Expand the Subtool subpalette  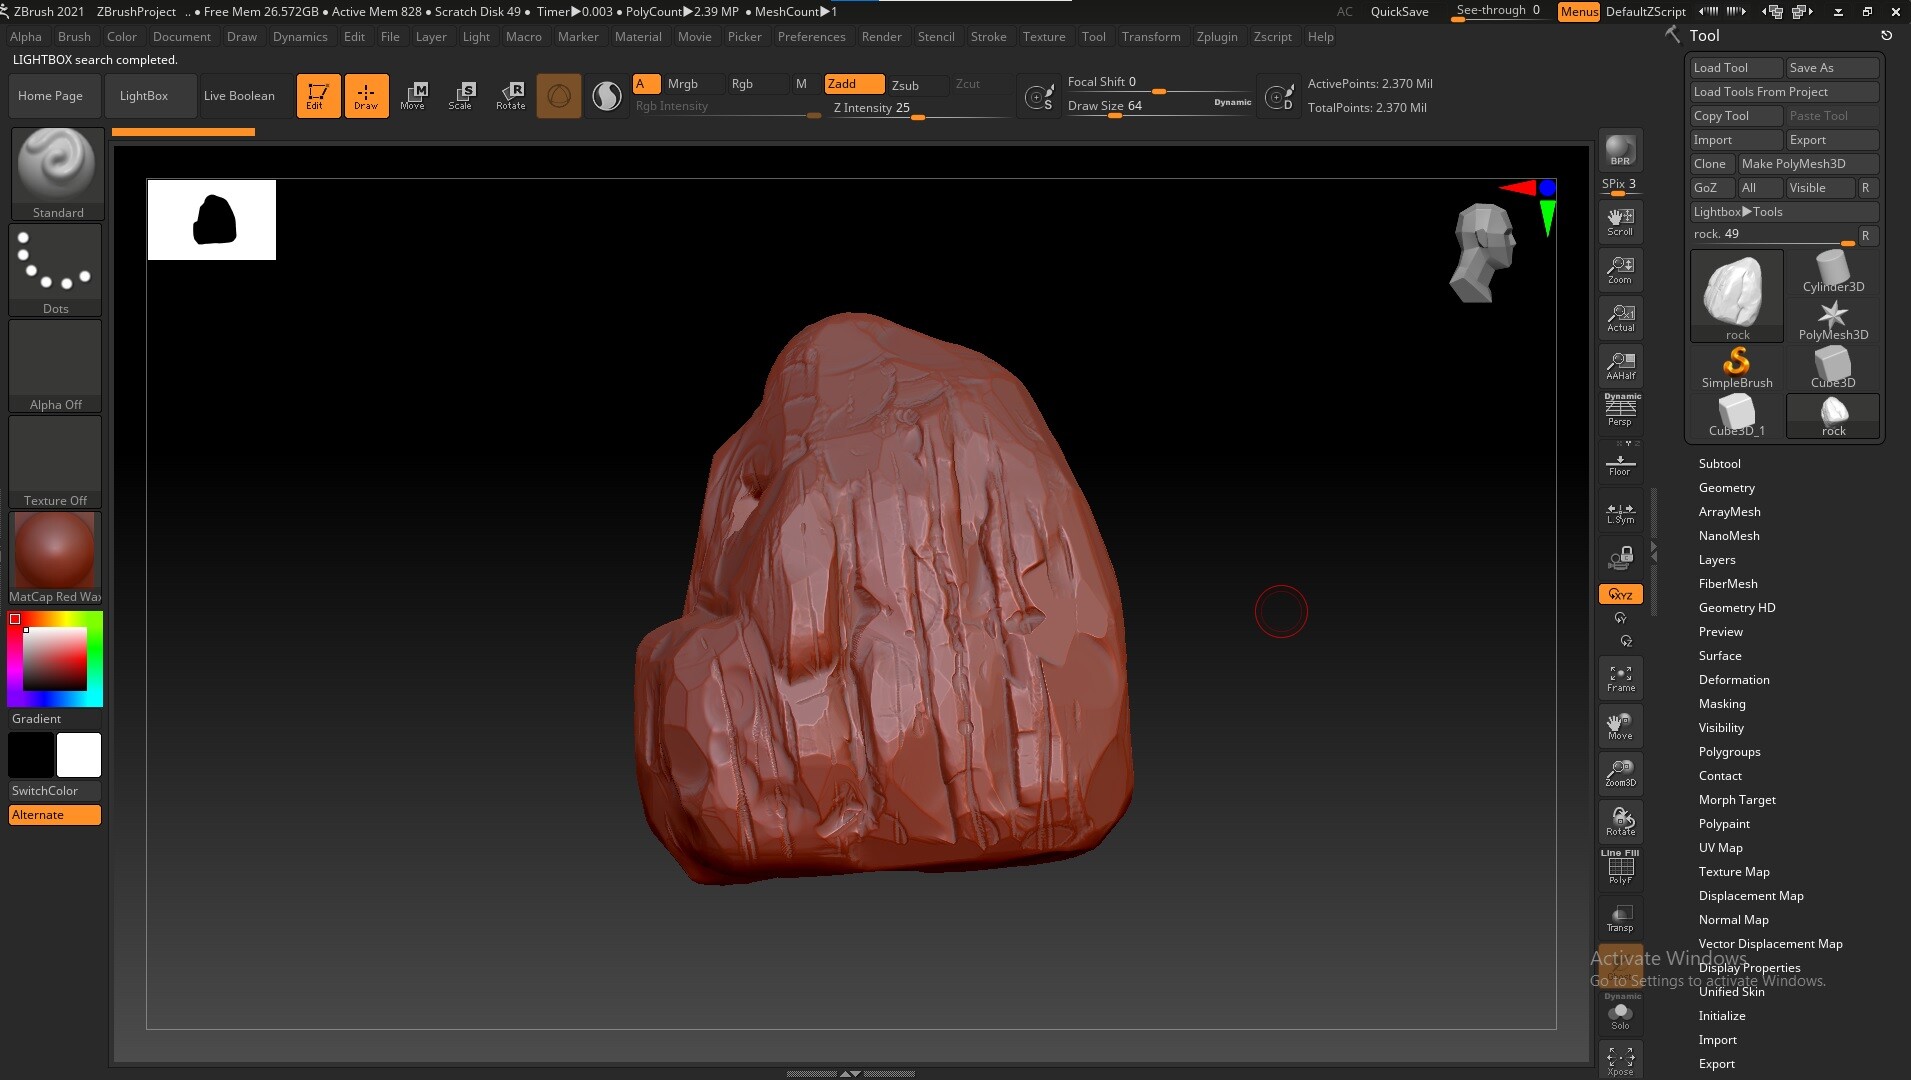(1720, 463)
